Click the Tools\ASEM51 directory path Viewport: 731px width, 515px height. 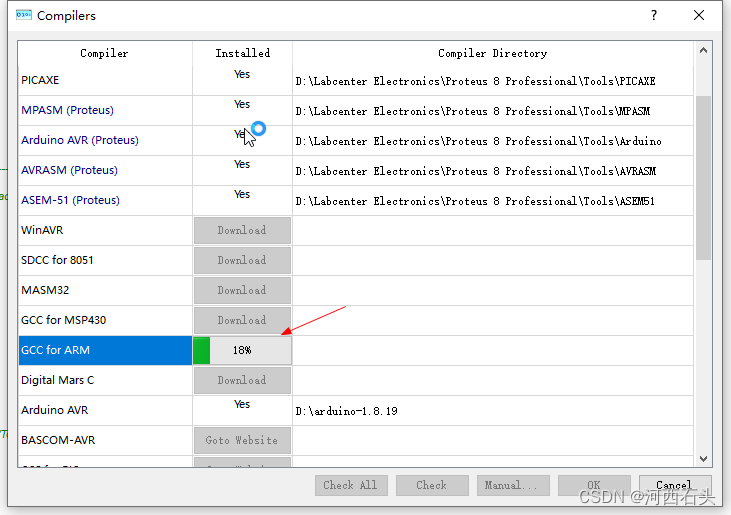click(475, 201)
